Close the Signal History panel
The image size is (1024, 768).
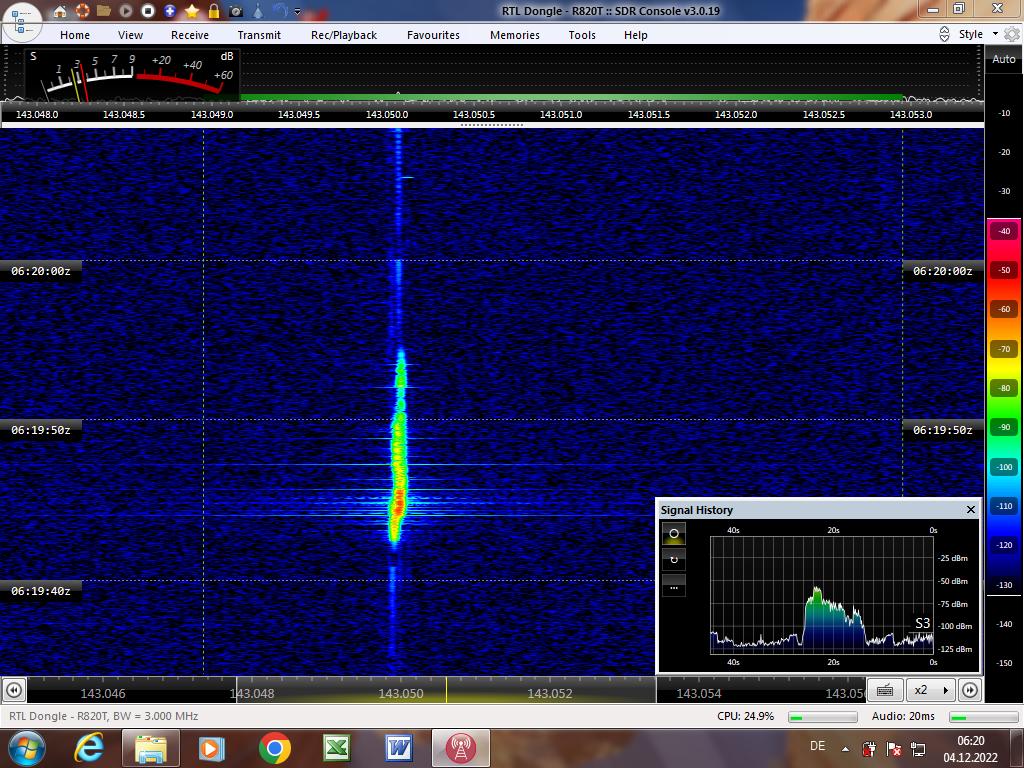point(970,509)
